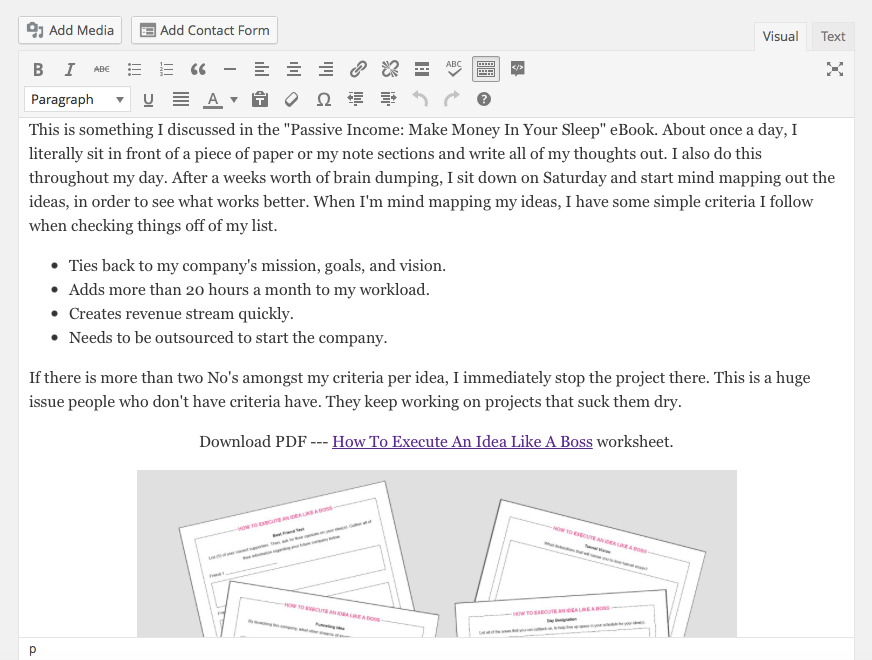Undo the last change
This screenshot has height=660, width=872.
click(x=420, y=100)
